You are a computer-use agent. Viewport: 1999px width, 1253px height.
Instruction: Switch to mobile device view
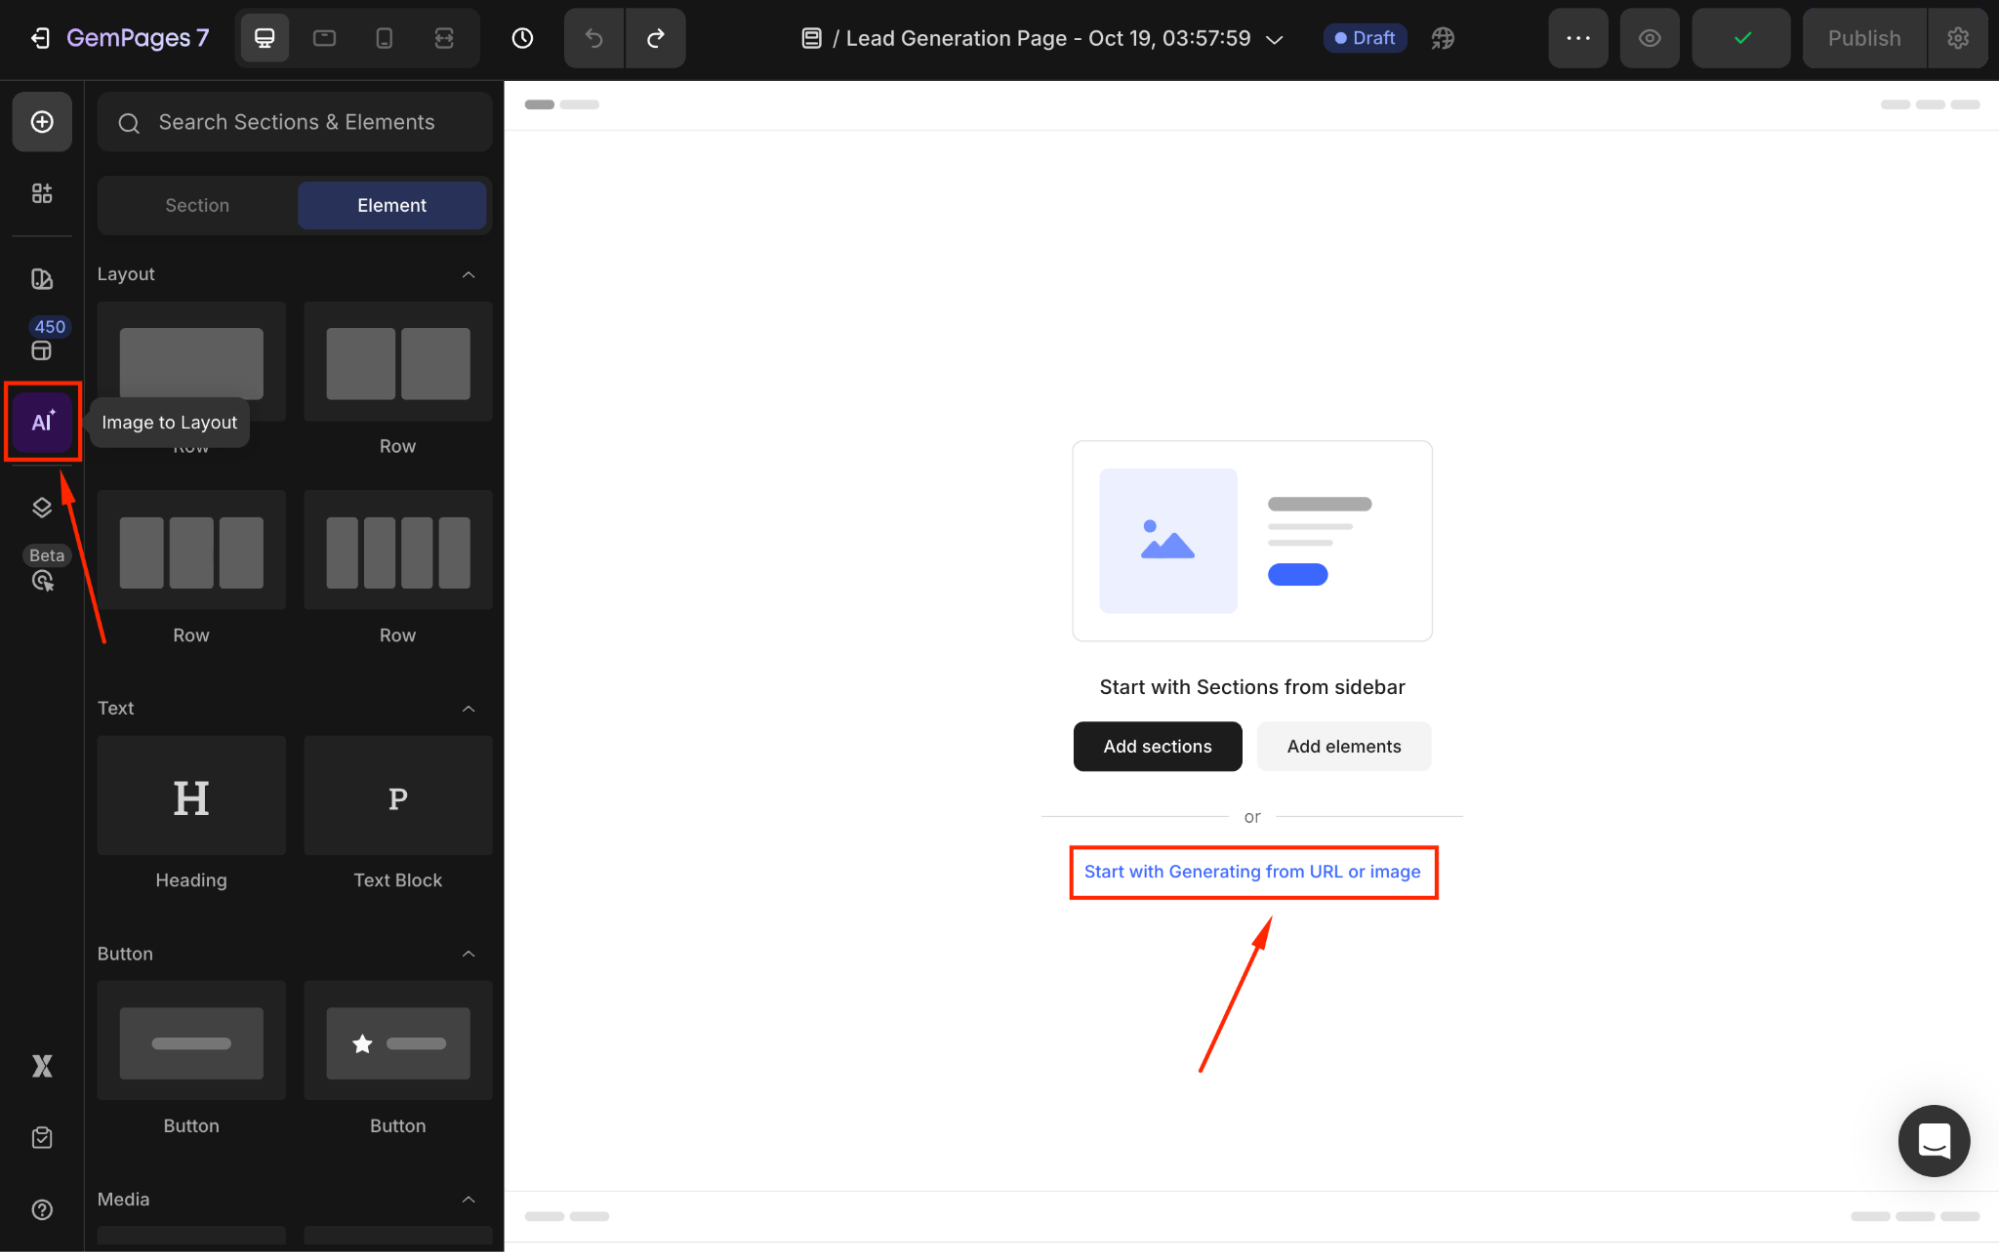tap(384, 38)
